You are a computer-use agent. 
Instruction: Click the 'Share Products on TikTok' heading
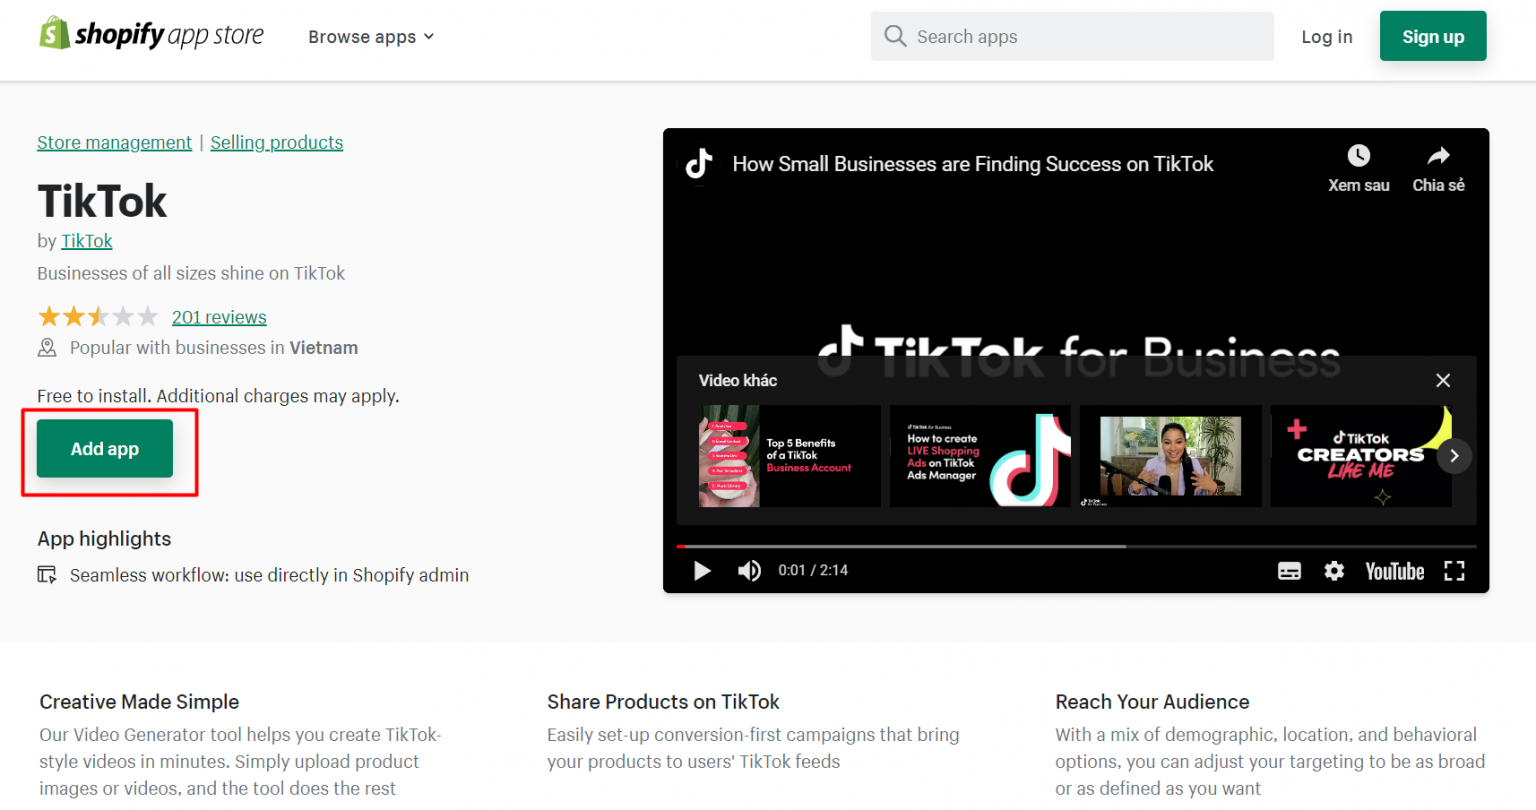click(x=663, y=702)
